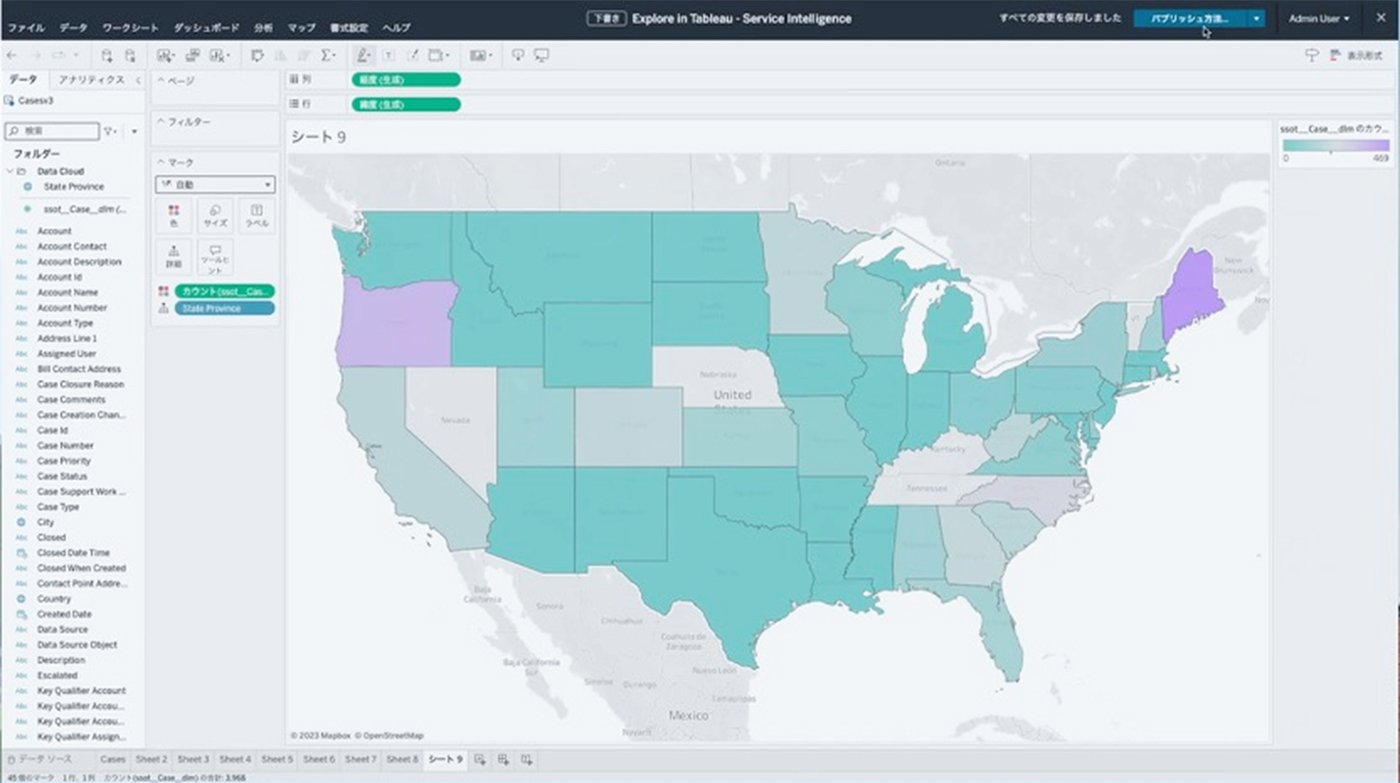The height and width of the screenshot is (783, 1400).
Task: Open the ヘルプ (Help) menu
Action: pos(396,28)
